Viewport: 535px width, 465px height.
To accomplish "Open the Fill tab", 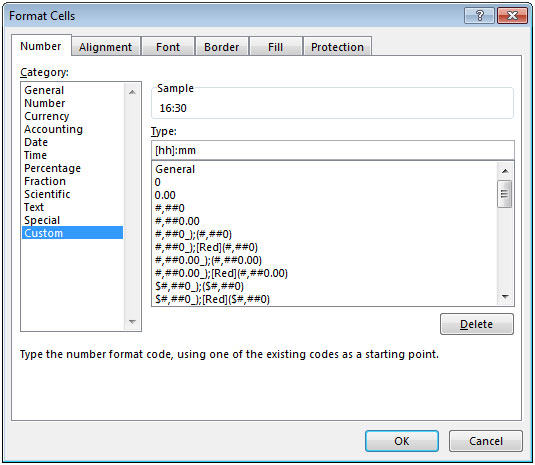I will 275,47.
